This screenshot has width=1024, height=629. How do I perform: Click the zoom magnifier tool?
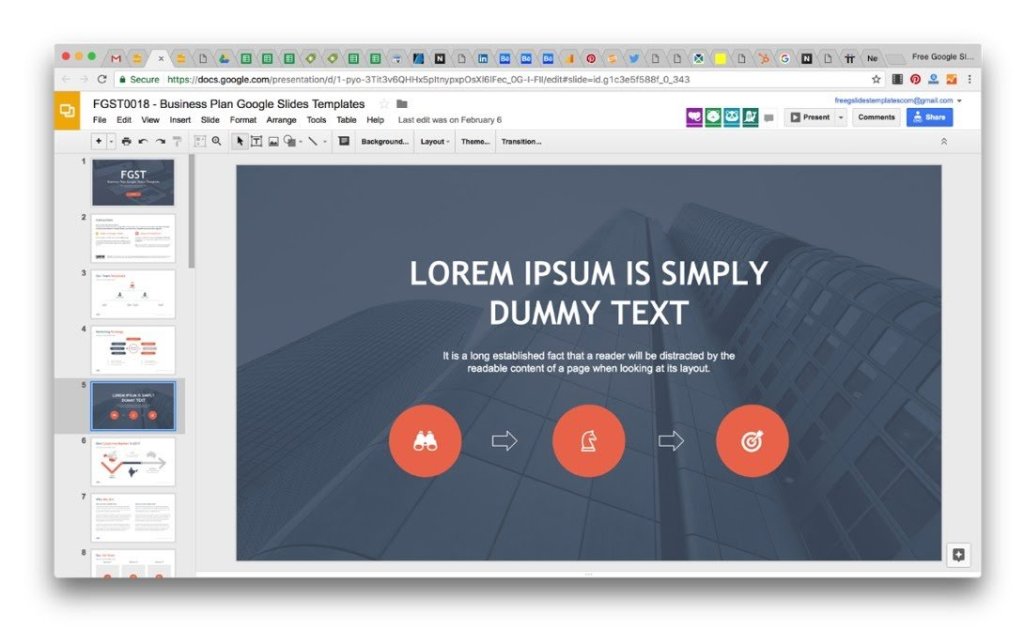click(216, 142)
